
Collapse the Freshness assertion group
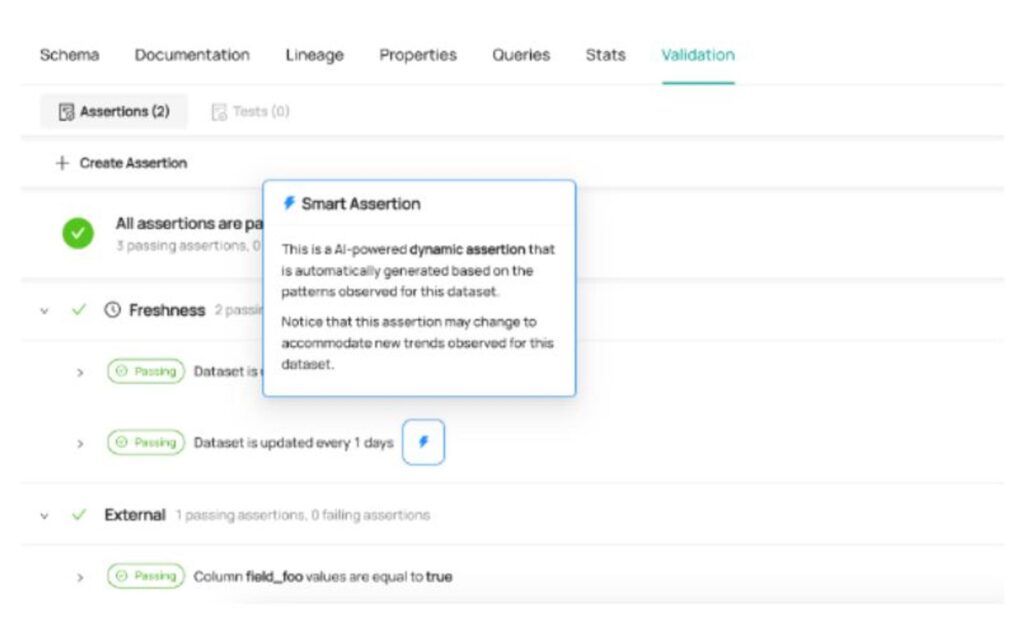[x=44, y=311]
